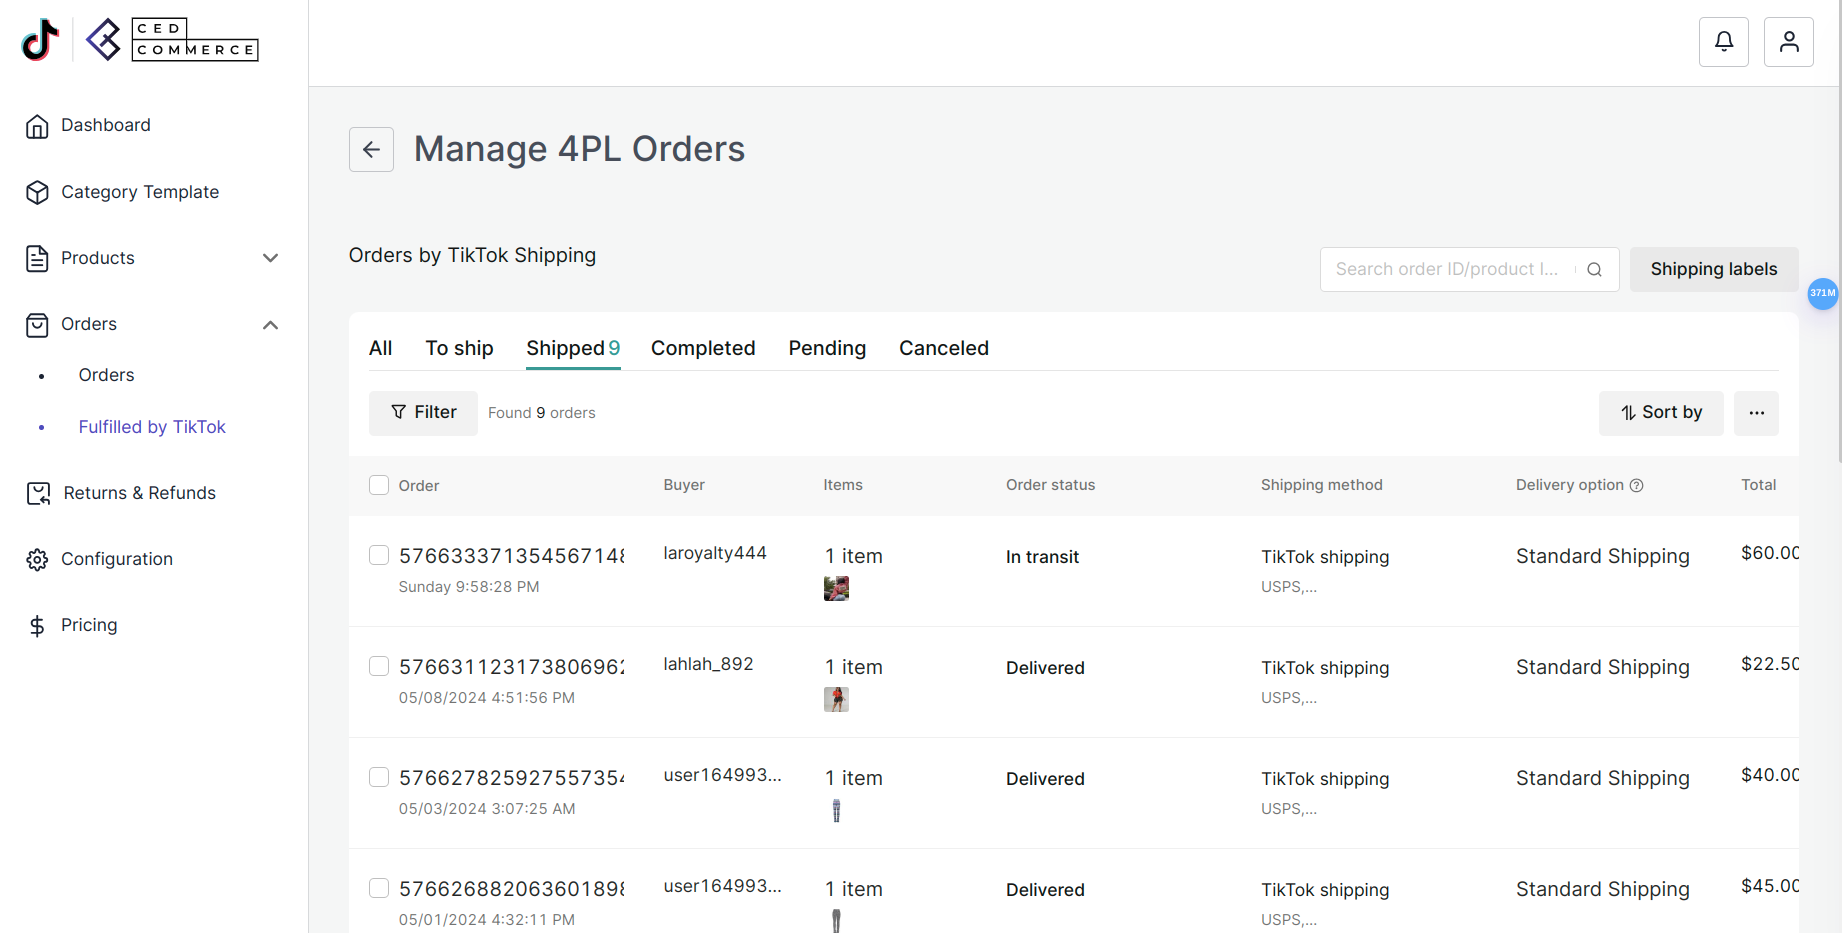Open the Sort by dropdown
This screenshot has width=1842, height=933.
[x=1661, y=413]
